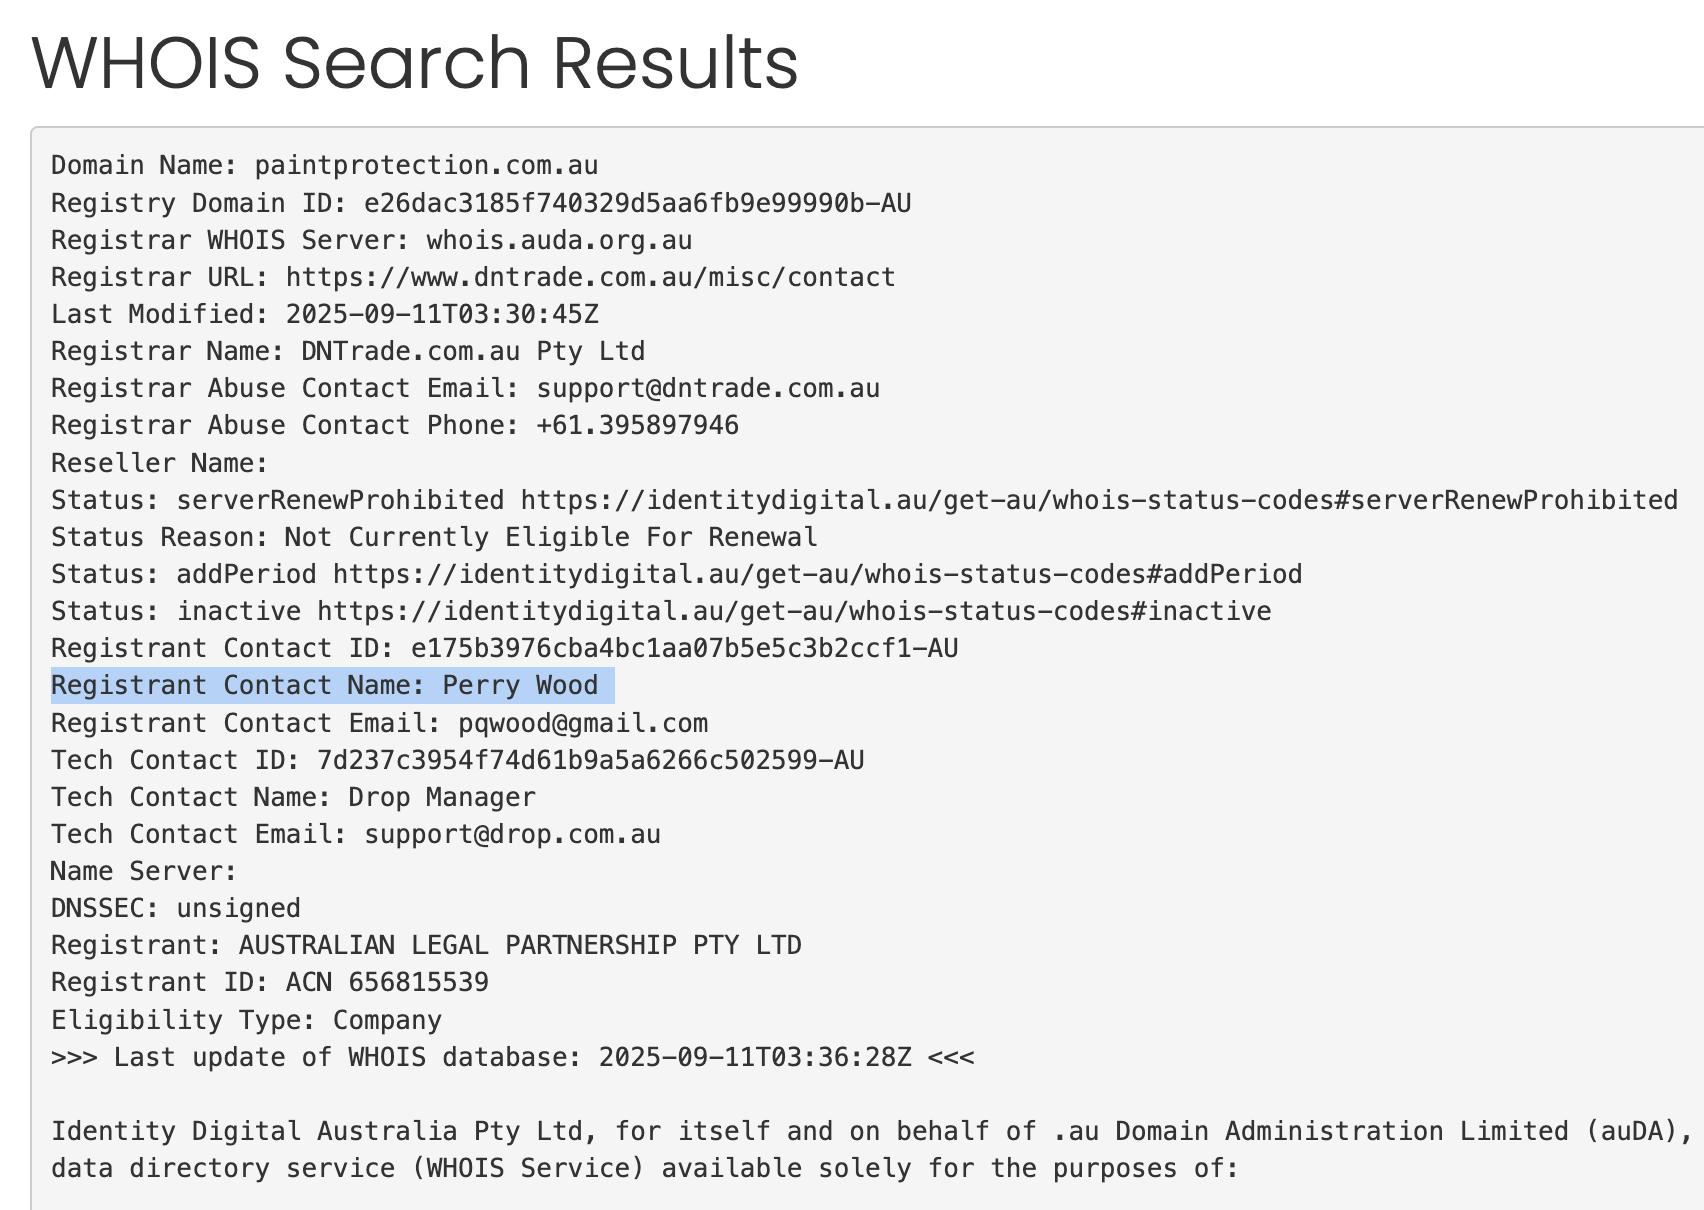
Task: Click the Last Modified timestamp line
Action: [325, 315]
